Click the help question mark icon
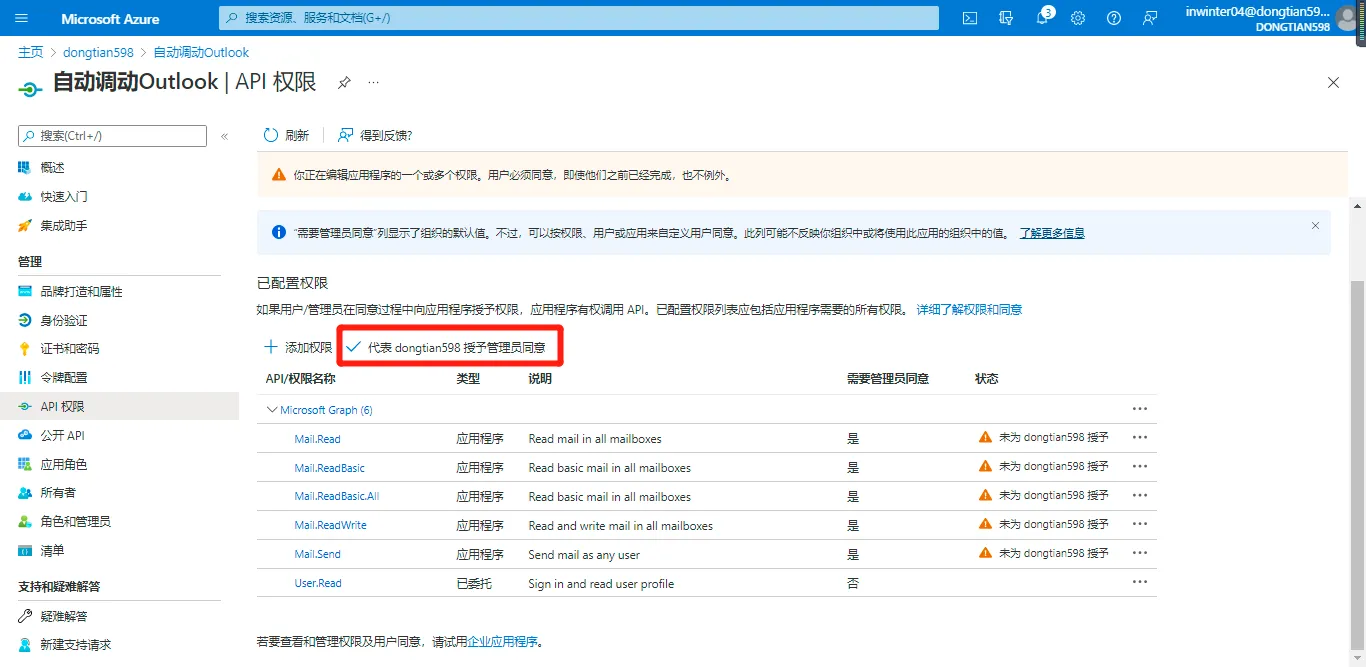Viewport: 1366px width, 667px height. tap(1114, 18)
